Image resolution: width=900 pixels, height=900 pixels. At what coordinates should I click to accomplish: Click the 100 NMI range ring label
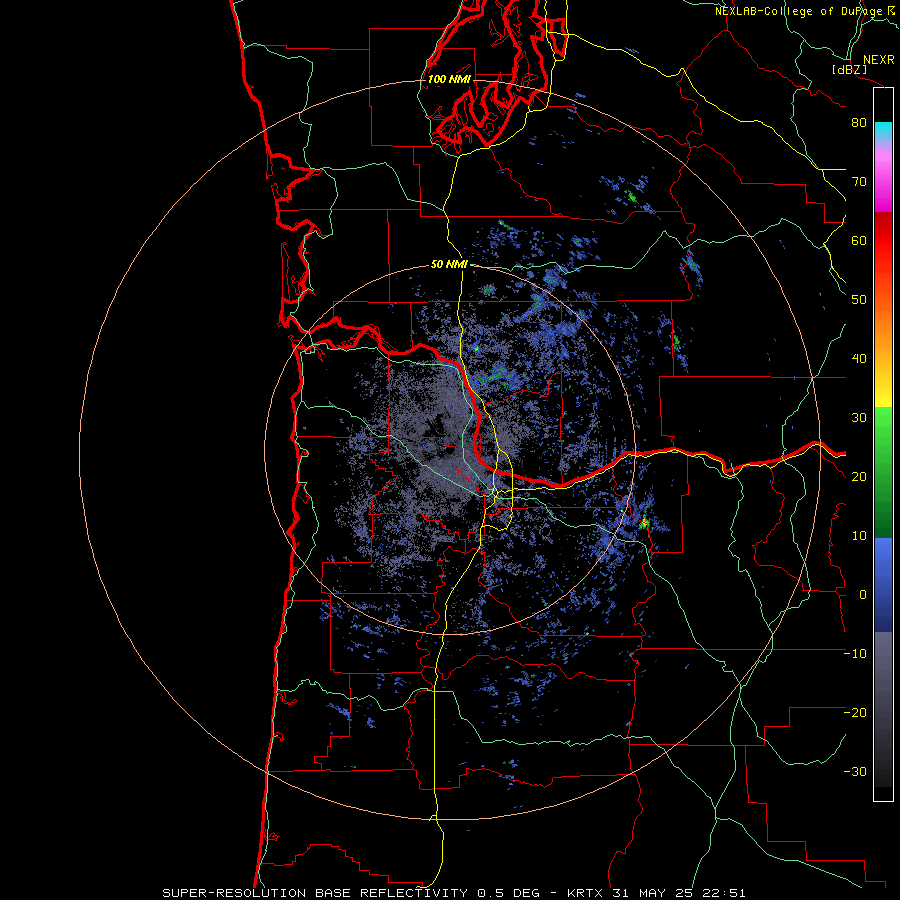(449, 79)
